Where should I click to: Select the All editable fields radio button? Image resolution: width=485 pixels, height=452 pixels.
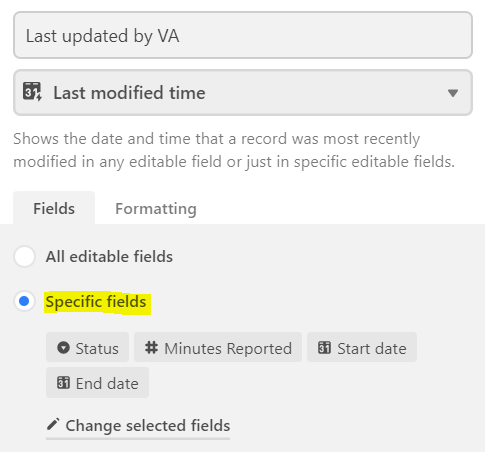coord(24,257)
